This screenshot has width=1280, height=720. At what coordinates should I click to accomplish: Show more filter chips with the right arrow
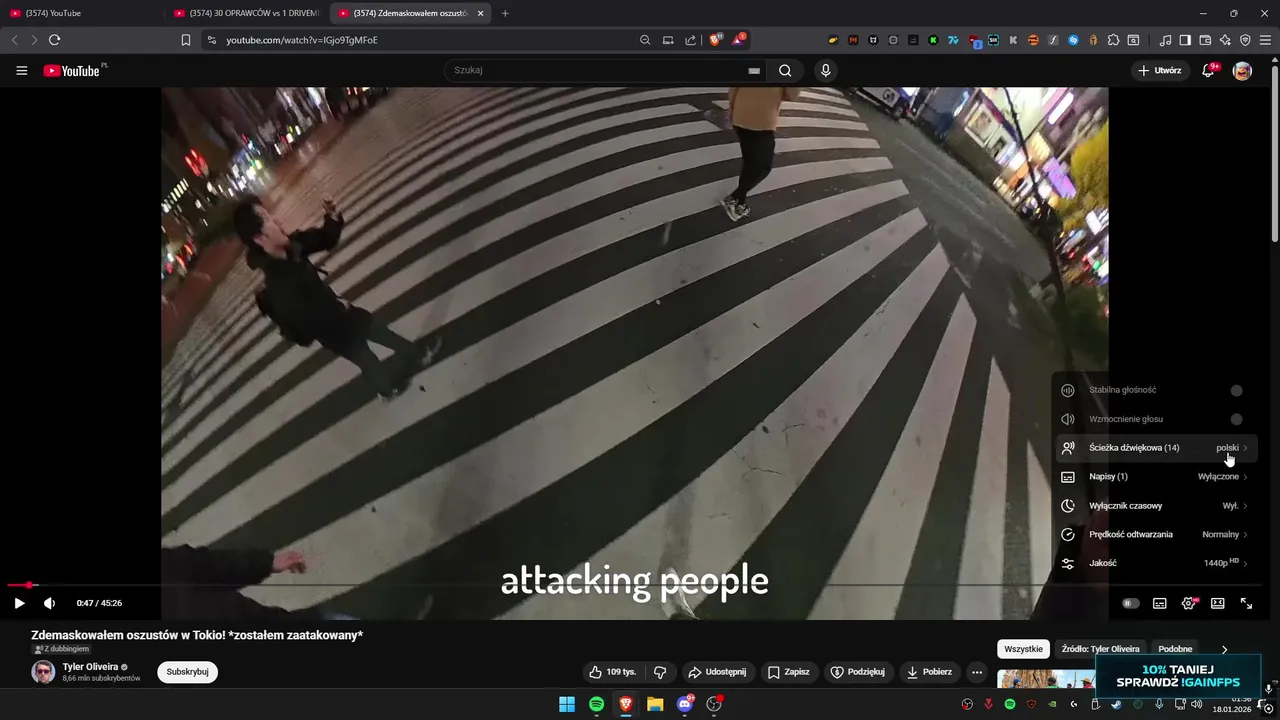[x=1224, y=649]
